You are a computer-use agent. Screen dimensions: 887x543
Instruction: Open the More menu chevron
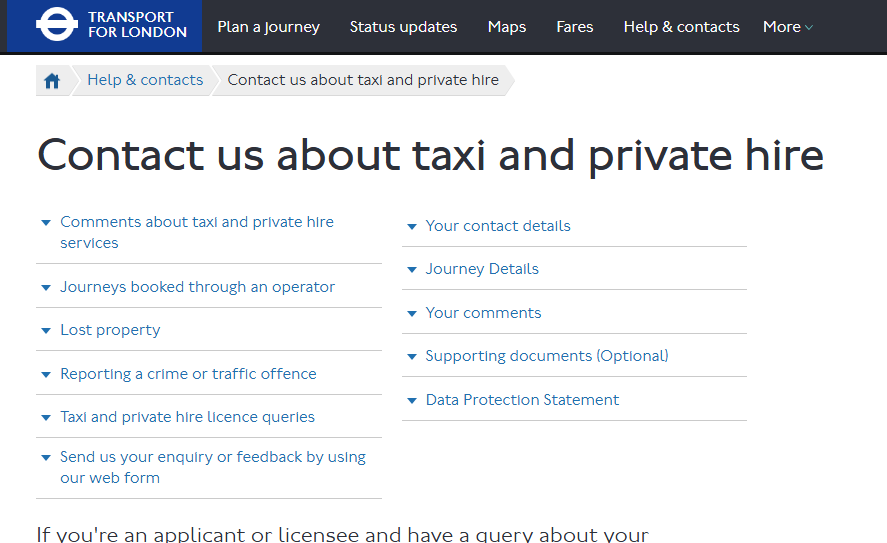809,27
